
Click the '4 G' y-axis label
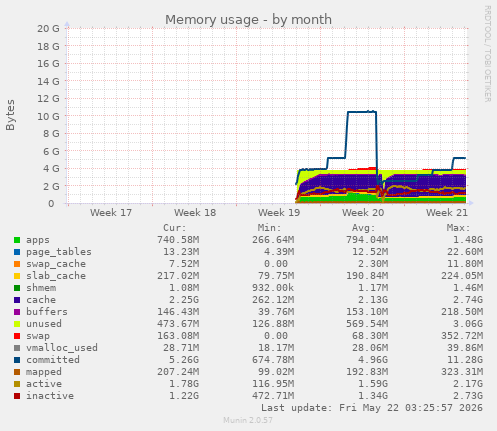[x=51, y=169]
